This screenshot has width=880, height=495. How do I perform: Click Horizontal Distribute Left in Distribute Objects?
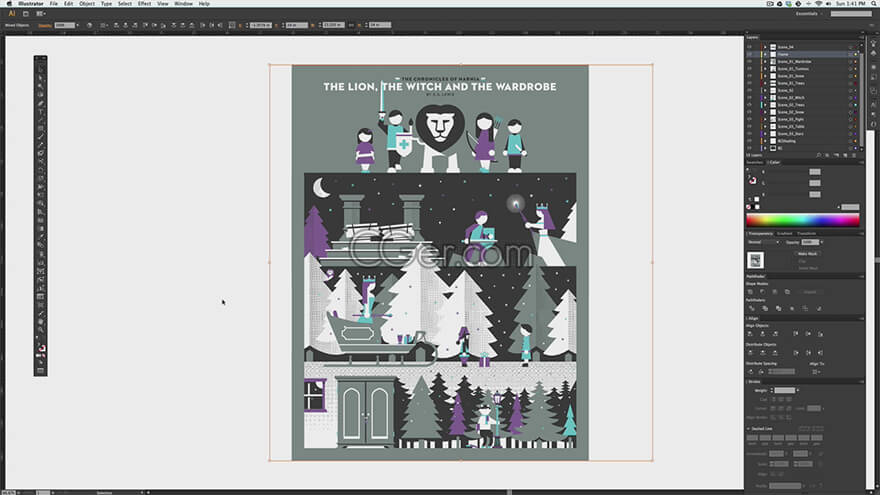pyautogui.click(x=796, y=352)
